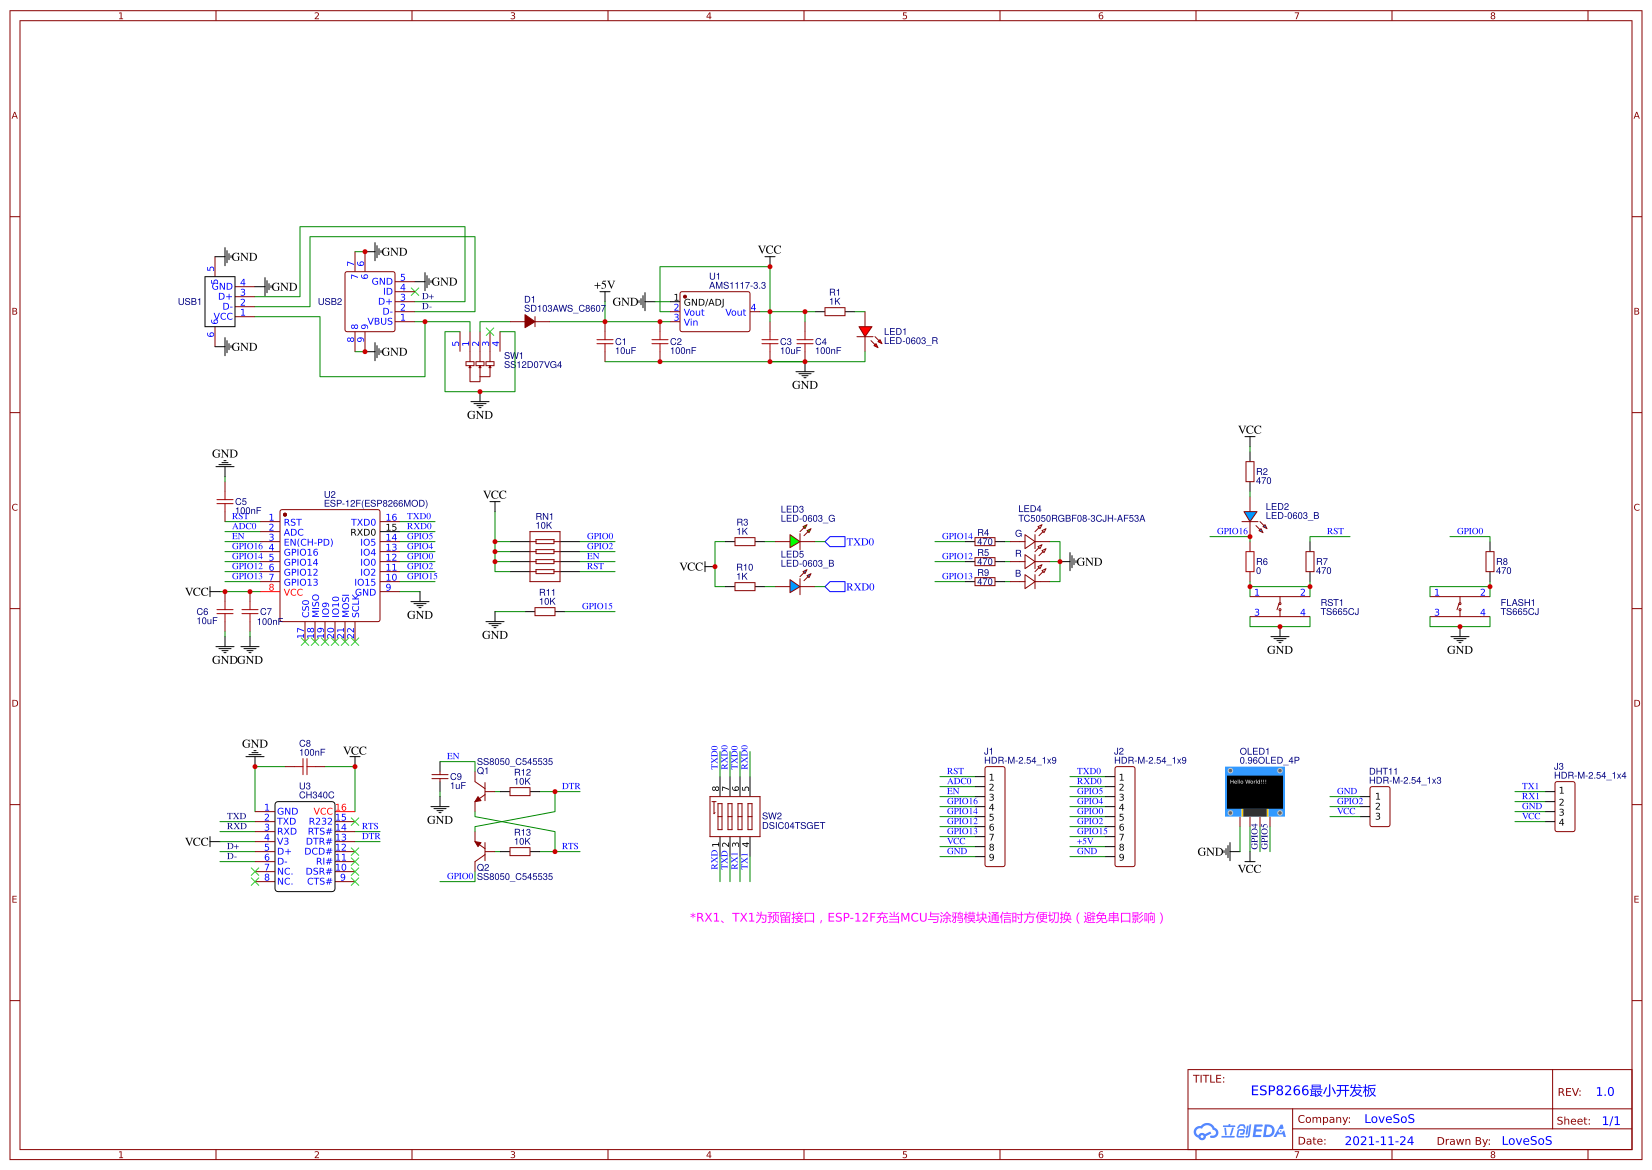Select the R8 470 resistor near GPIO0
This screenshot has width=1652, height=1170.
coord(1490,562)
